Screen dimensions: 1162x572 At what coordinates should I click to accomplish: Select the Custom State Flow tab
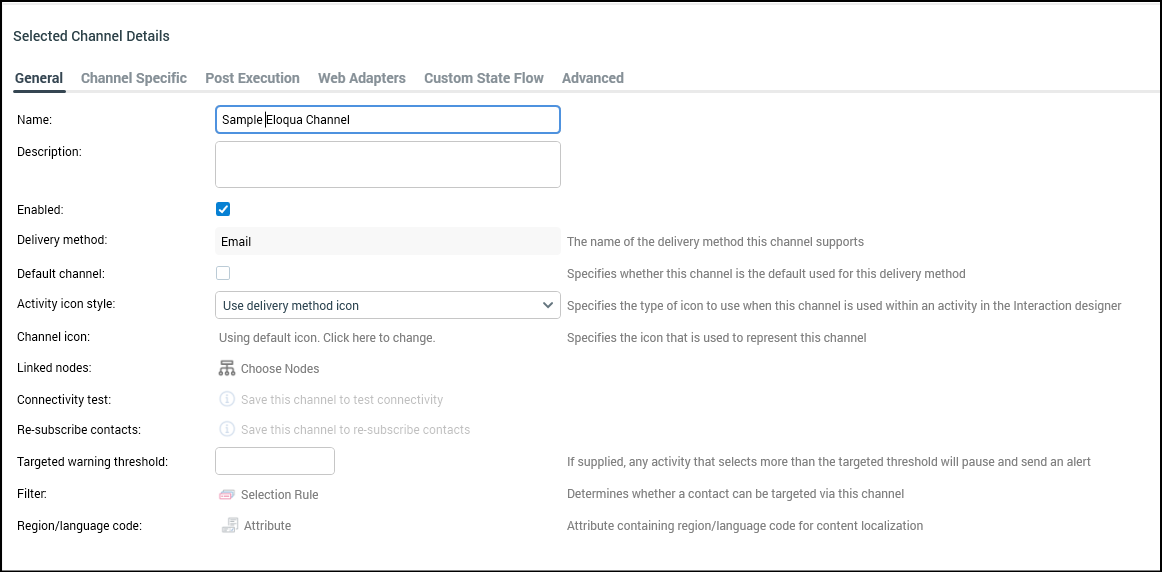click(x=483, y=78)
